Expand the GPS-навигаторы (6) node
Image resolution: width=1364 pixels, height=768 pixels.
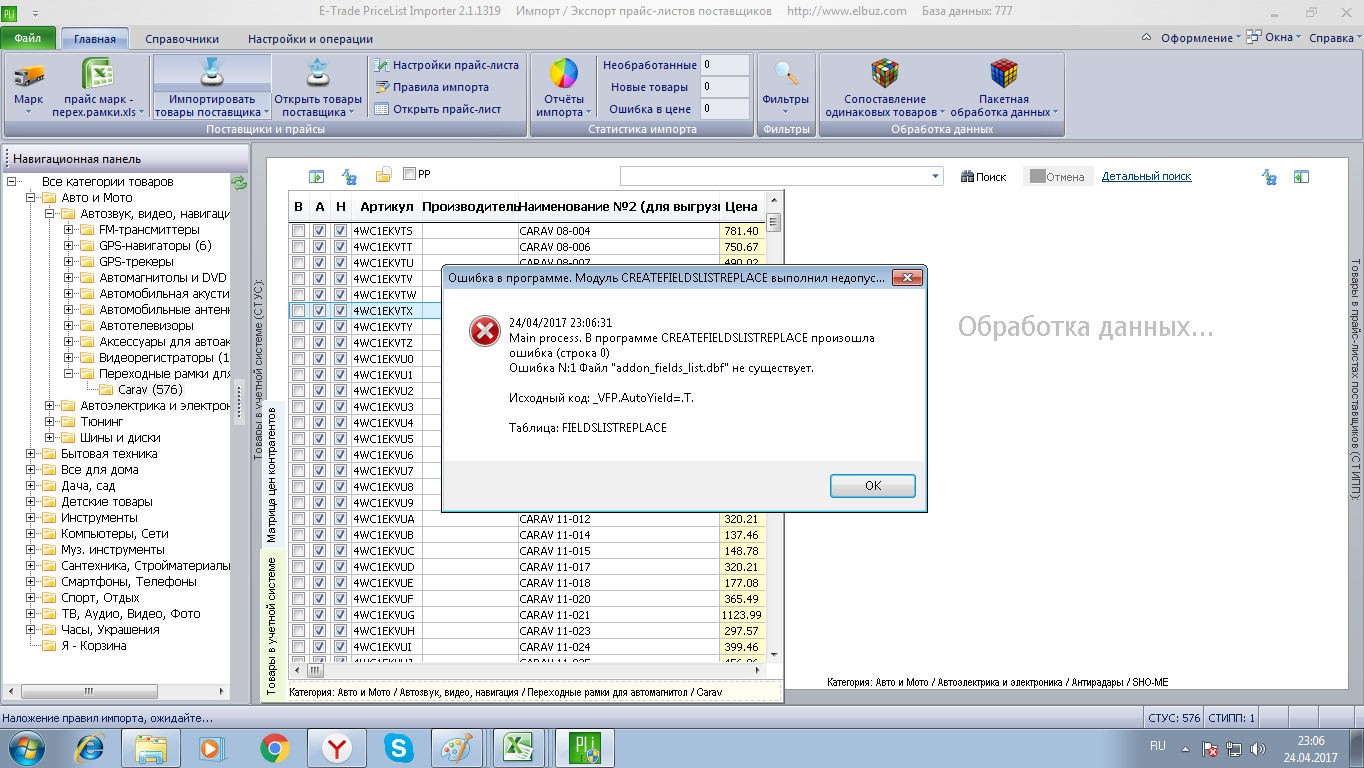(x=70, y=246)
